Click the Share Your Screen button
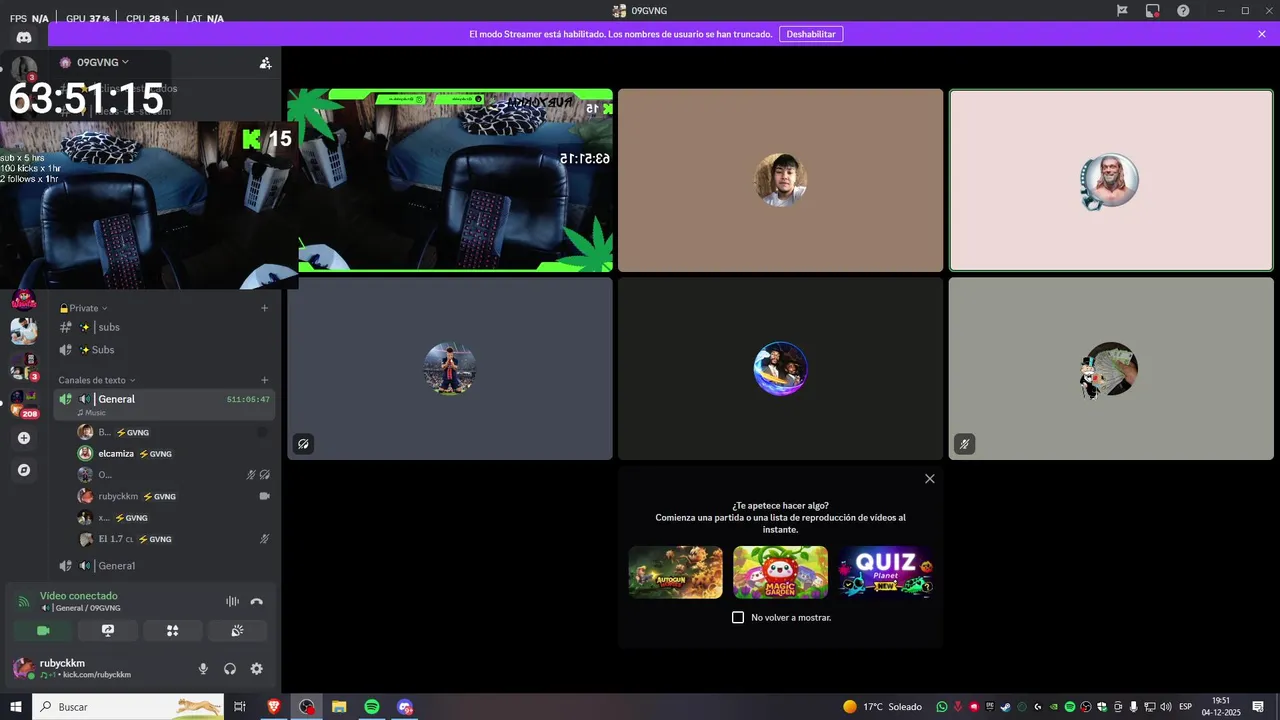The width and height of the screenshot is (1280, 720). click(108, 631)
